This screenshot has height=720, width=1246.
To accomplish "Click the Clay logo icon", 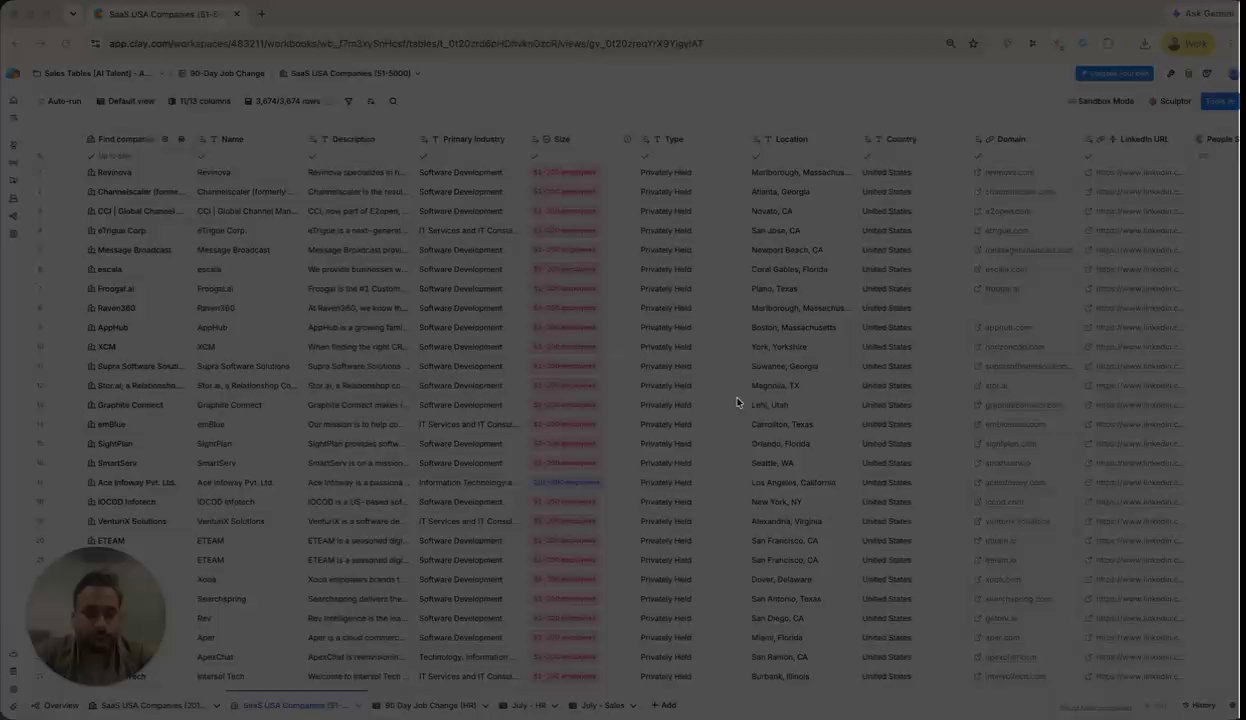I will coord(13,73).
